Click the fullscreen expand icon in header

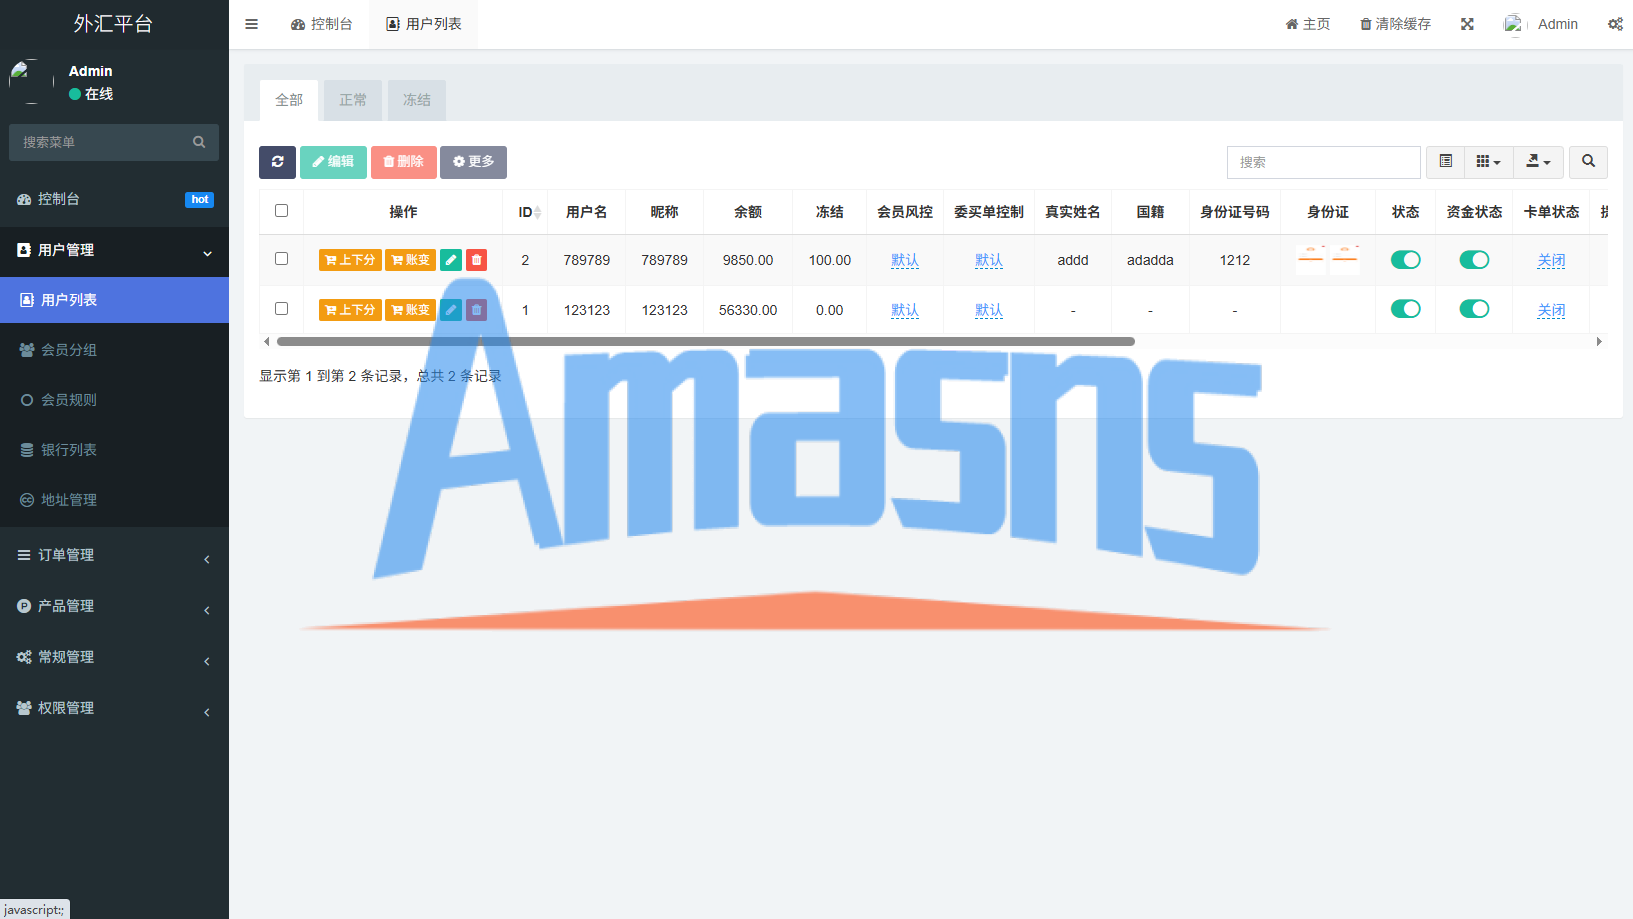tap(1467, 24)
